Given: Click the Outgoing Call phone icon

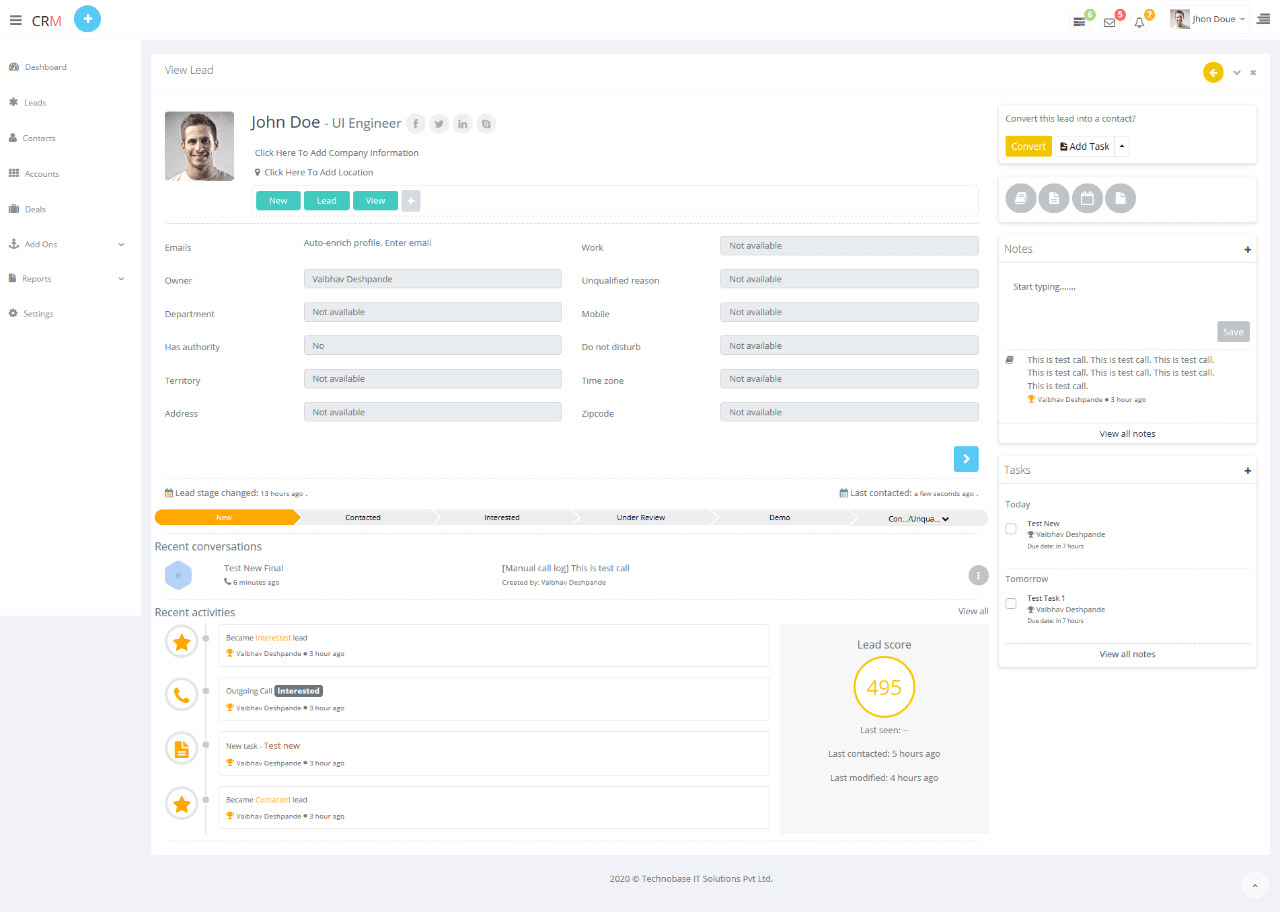Looking at the screenshot, I should tap(182, 694).
